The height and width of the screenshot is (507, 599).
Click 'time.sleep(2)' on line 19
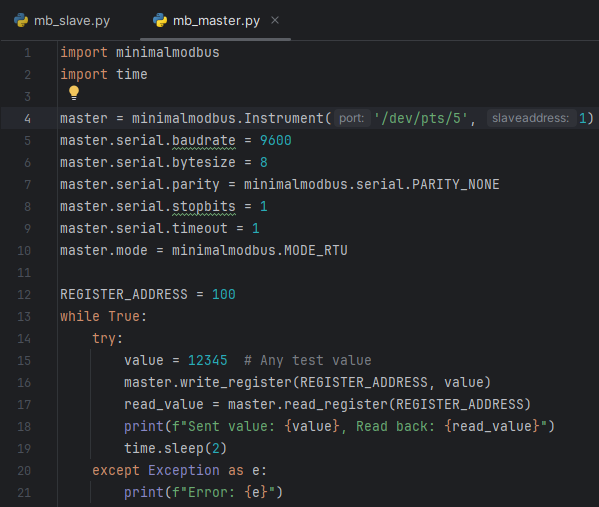175,449
